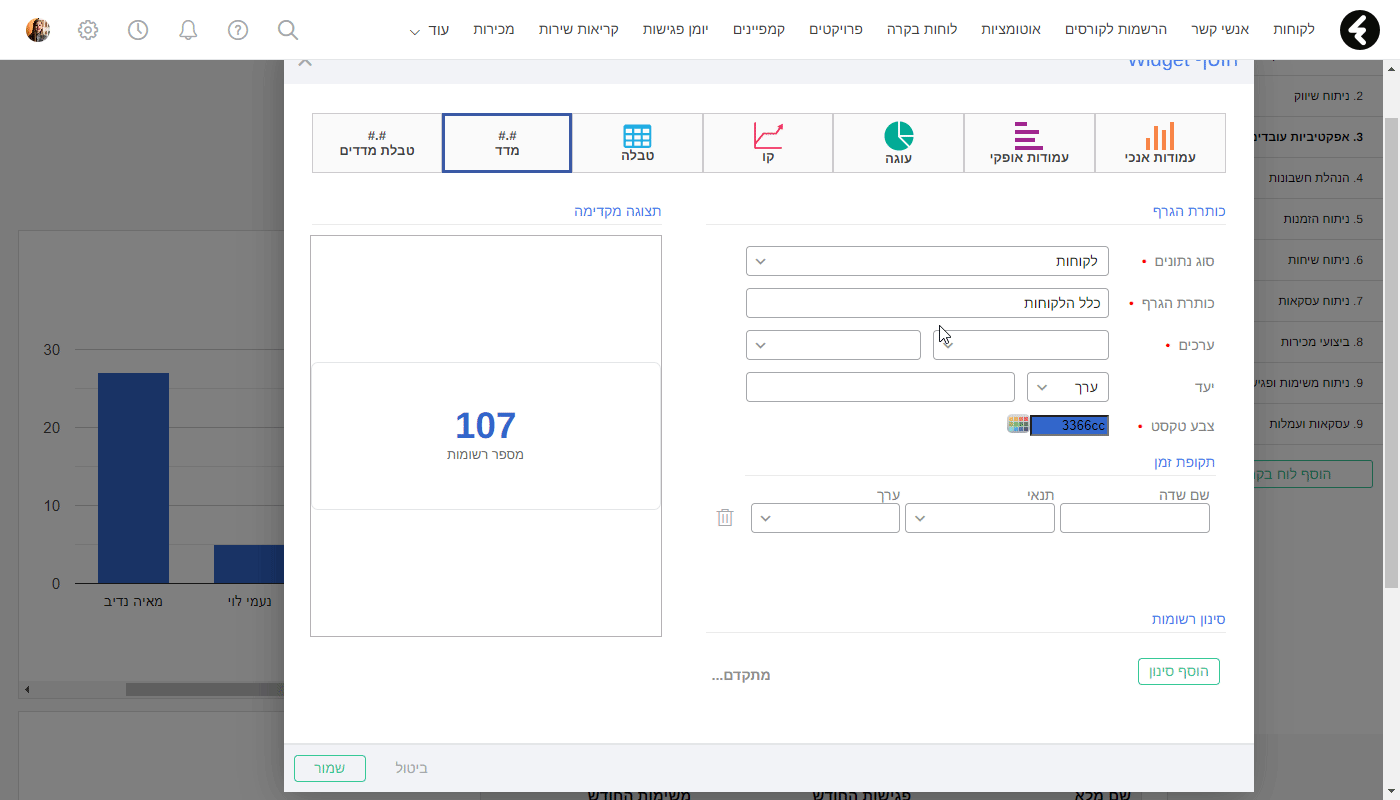Select sidebar item ניתוח עסקאות

[x=1320, y=300]
